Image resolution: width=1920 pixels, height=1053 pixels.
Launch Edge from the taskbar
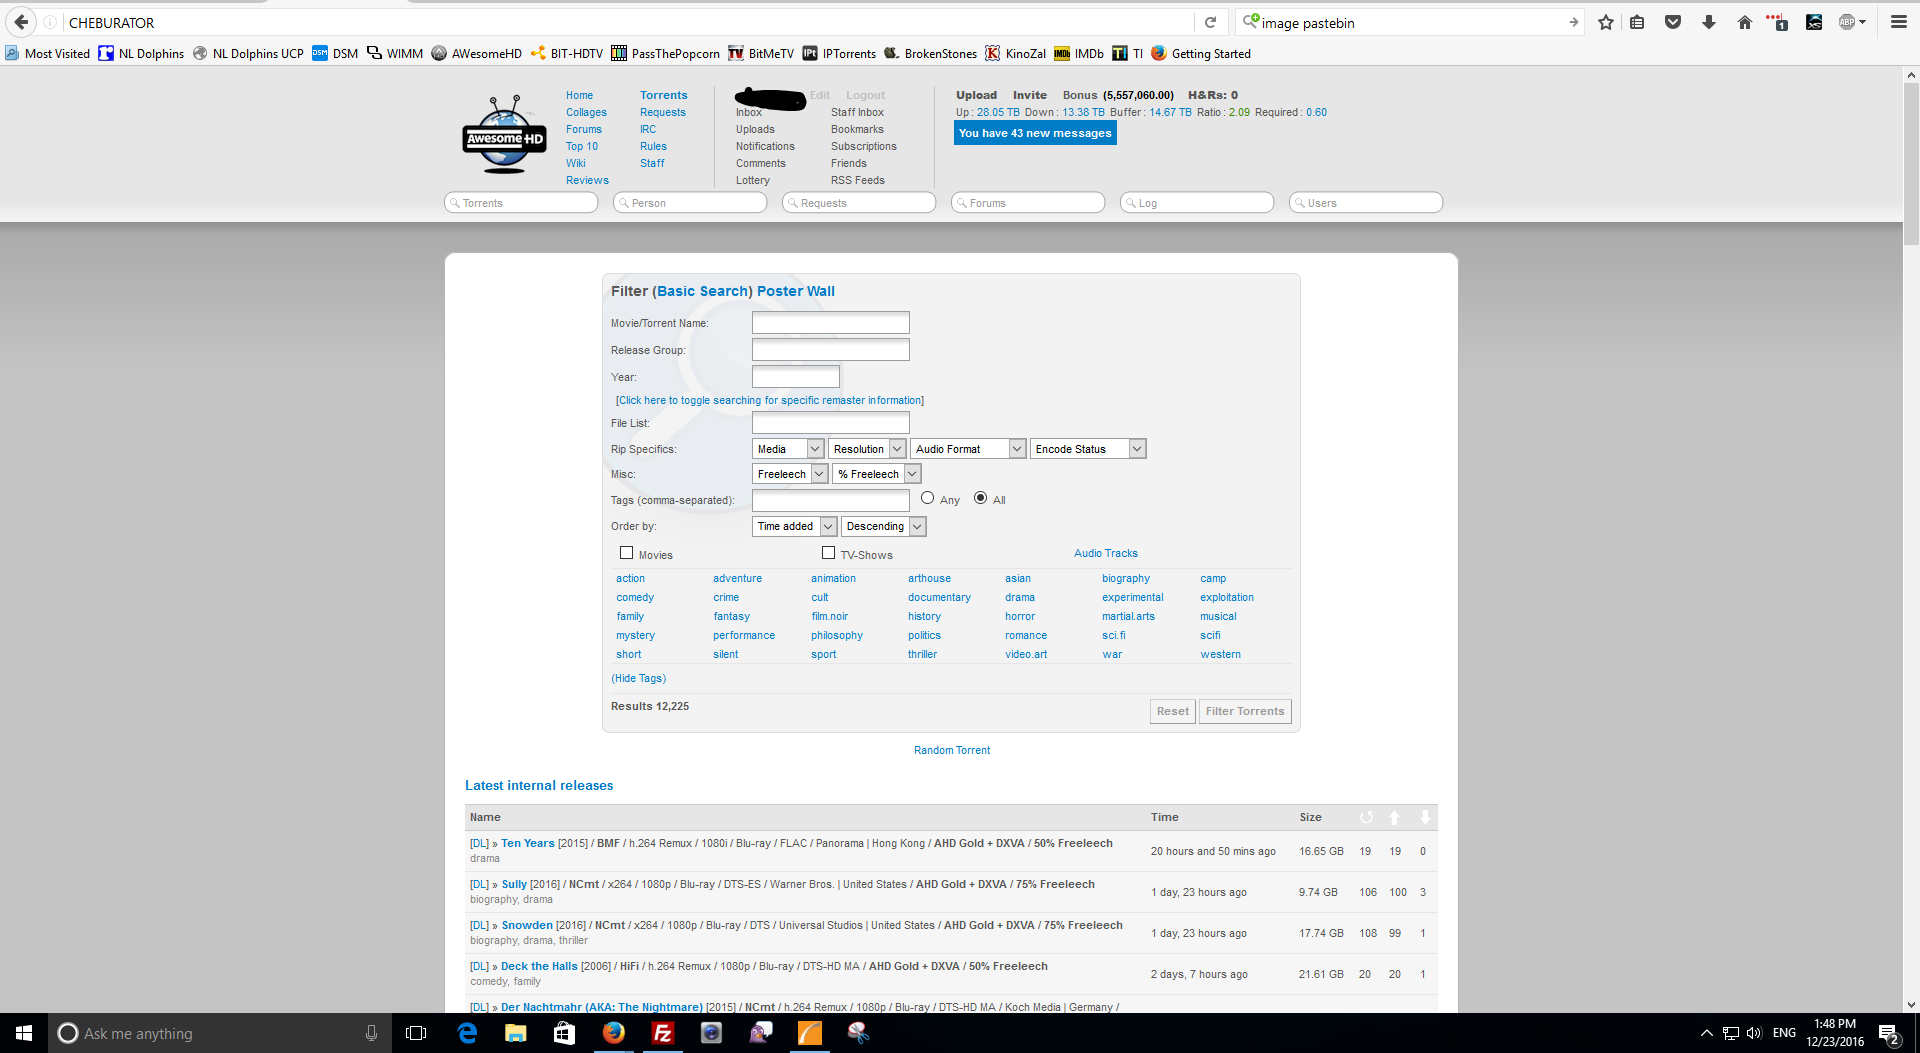tap(467, 1033)
